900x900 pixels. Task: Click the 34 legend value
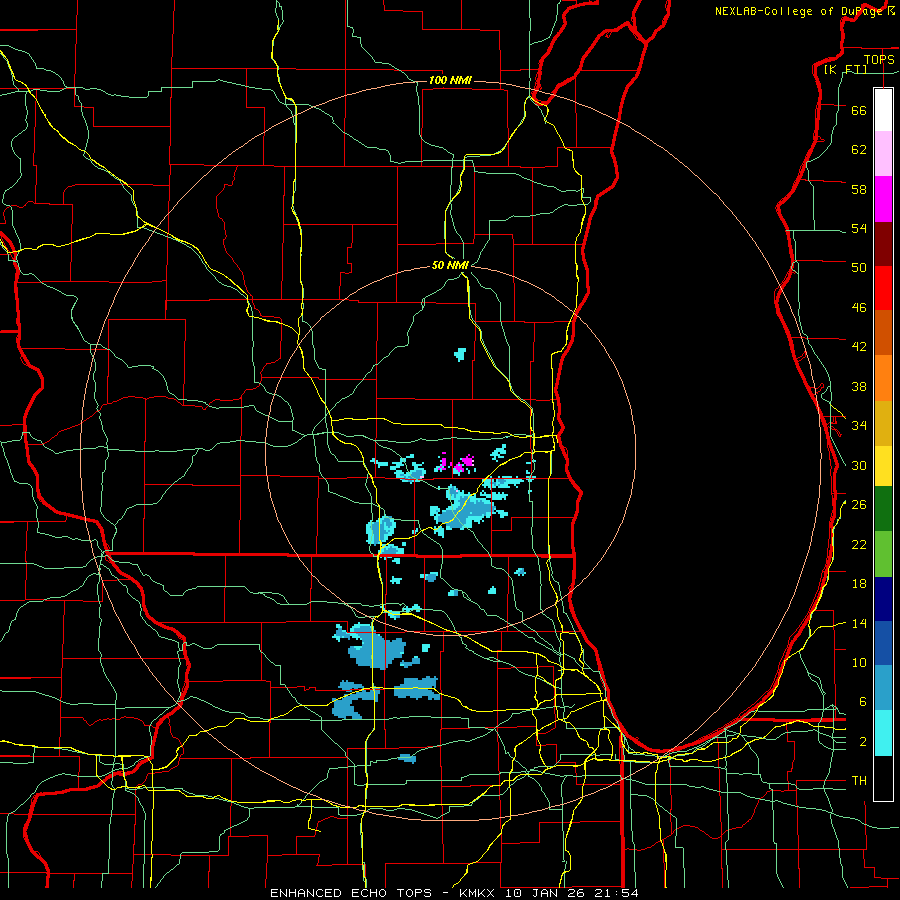coord(859,426)
